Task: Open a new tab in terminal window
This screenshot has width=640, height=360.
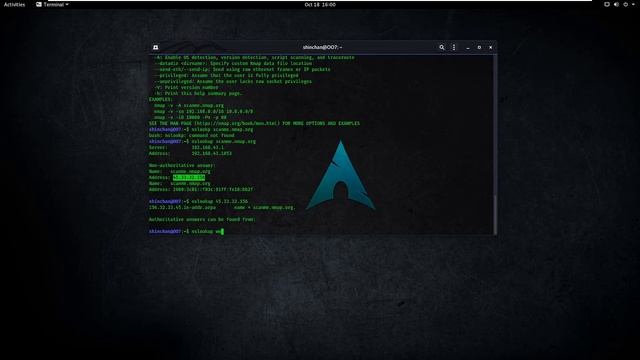Action: [x=156, y=47]
